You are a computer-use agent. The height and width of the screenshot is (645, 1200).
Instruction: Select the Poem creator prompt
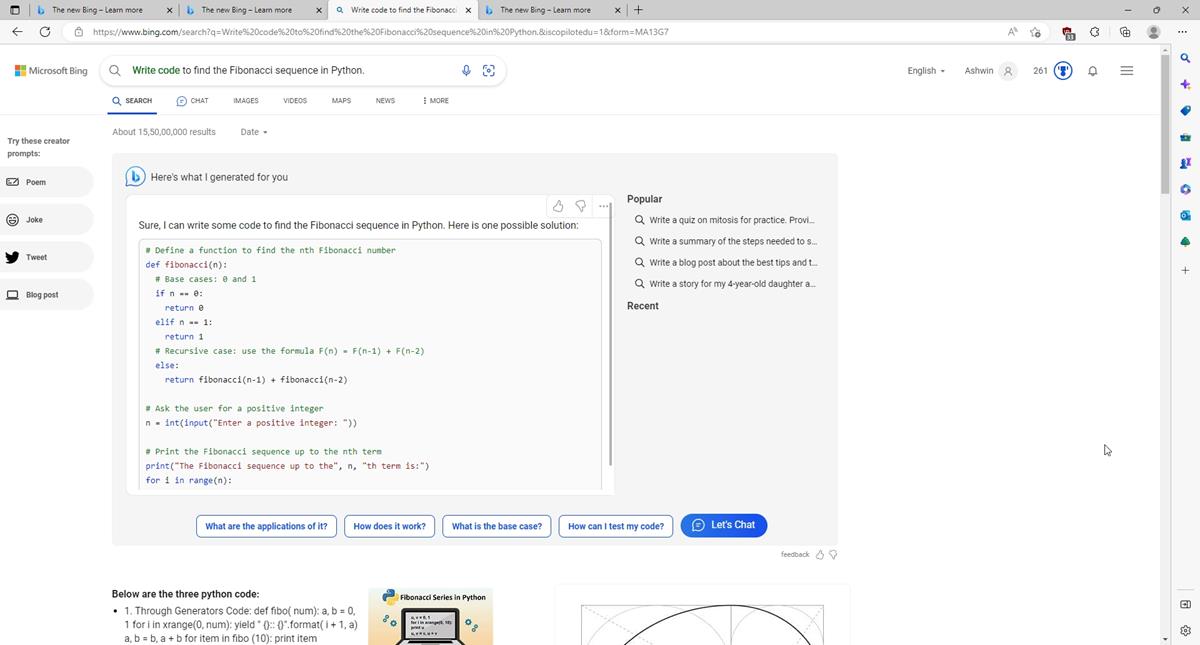(36, 182)
